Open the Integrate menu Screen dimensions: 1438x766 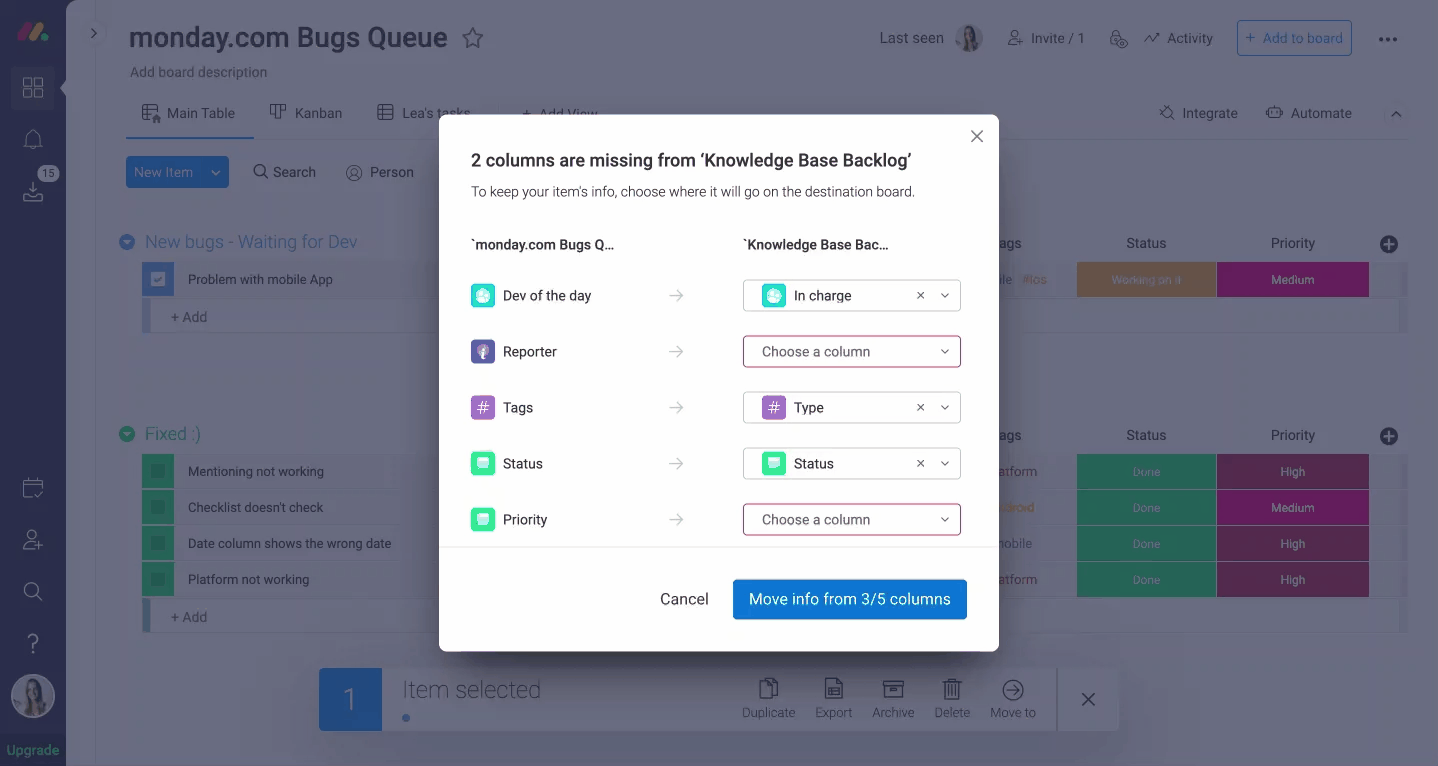point(1198,113)
